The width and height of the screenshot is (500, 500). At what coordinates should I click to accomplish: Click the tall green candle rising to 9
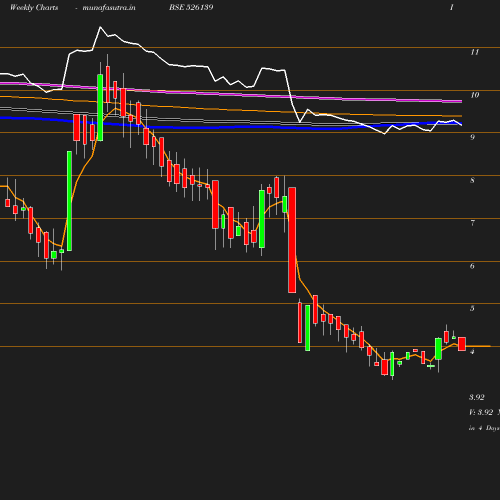[69, 201]
